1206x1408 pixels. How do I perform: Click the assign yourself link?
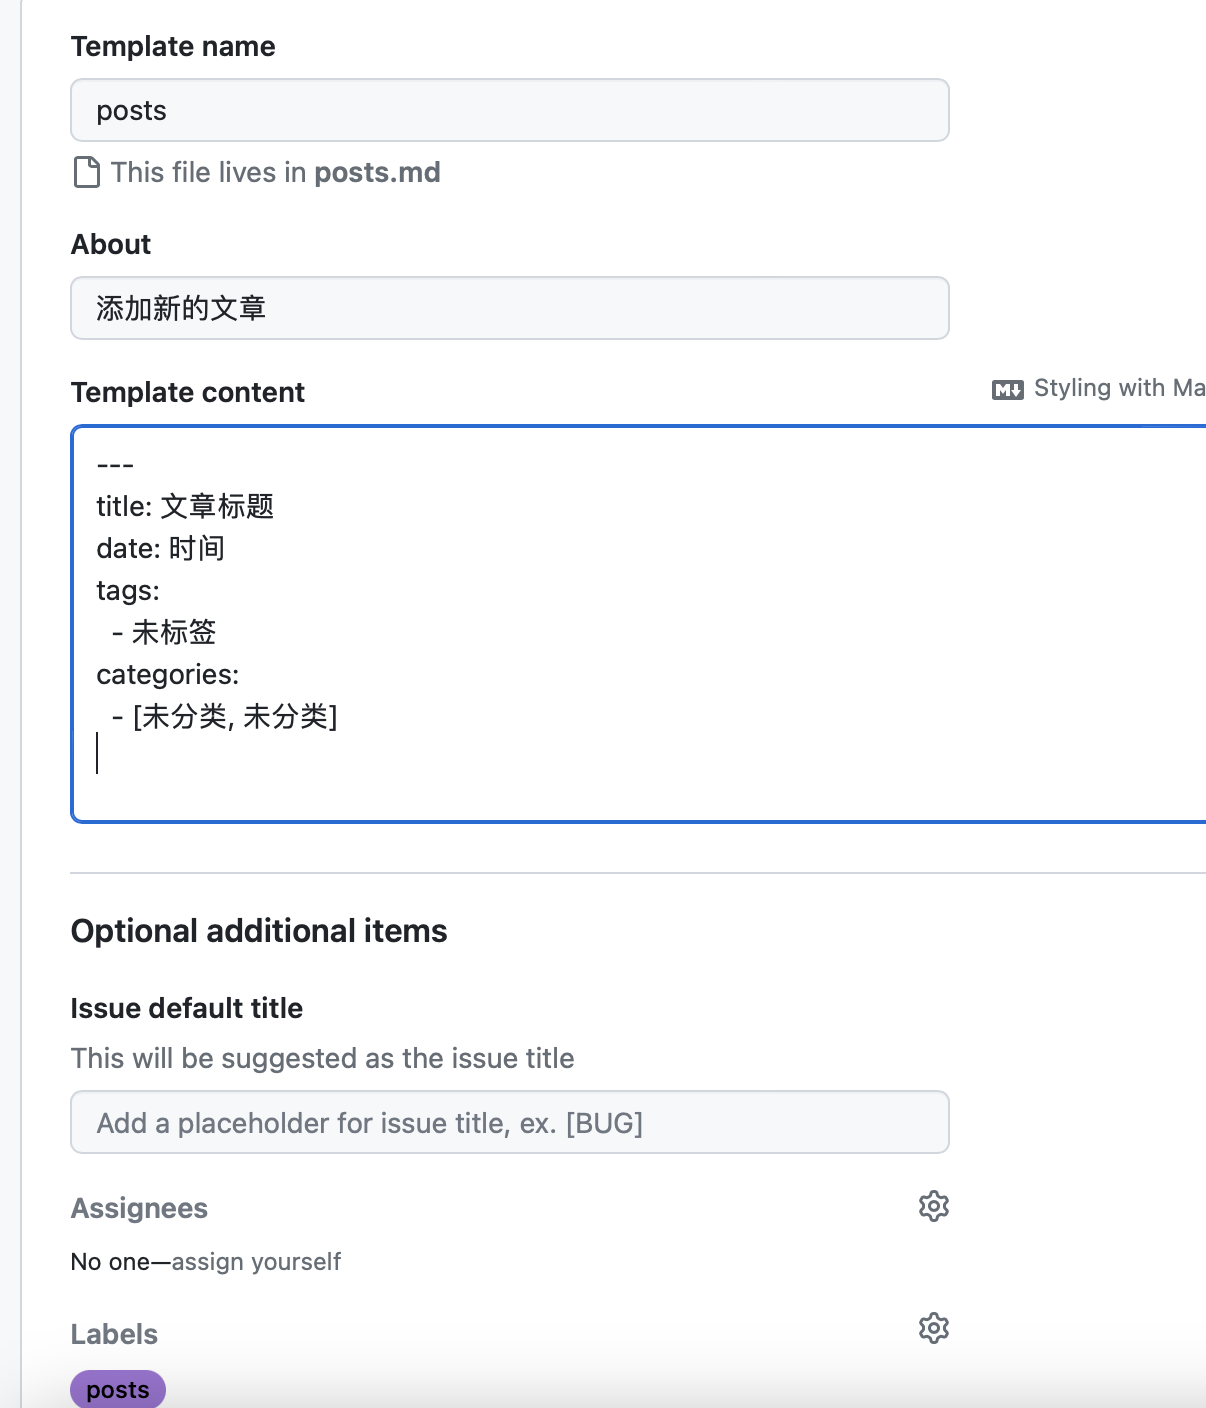point(256,1261)
